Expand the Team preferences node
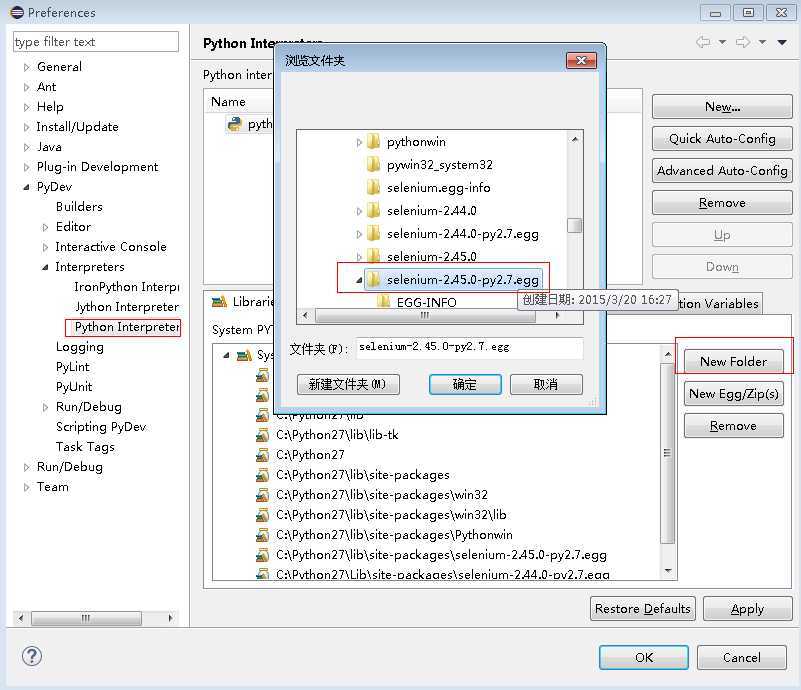The height and width of the screenshot is (690, 801). (27, 487)
